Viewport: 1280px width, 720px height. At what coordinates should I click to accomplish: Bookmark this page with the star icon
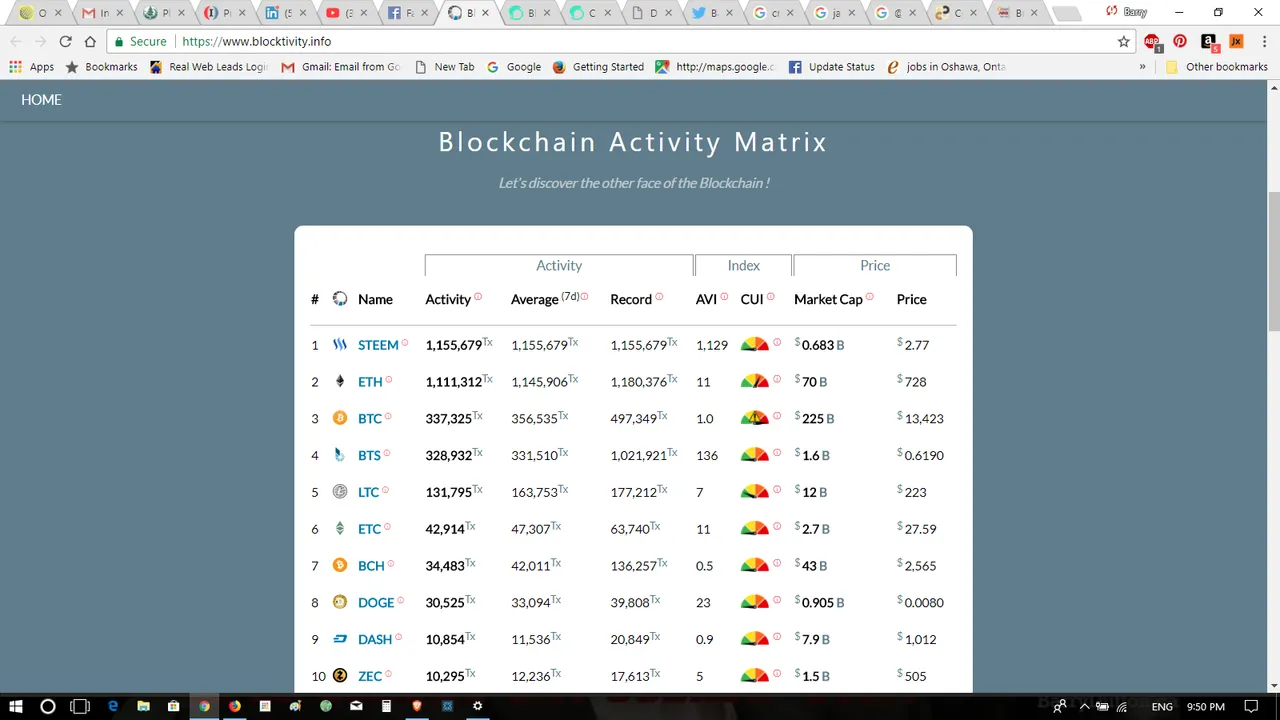click(x=1124, y=42)
